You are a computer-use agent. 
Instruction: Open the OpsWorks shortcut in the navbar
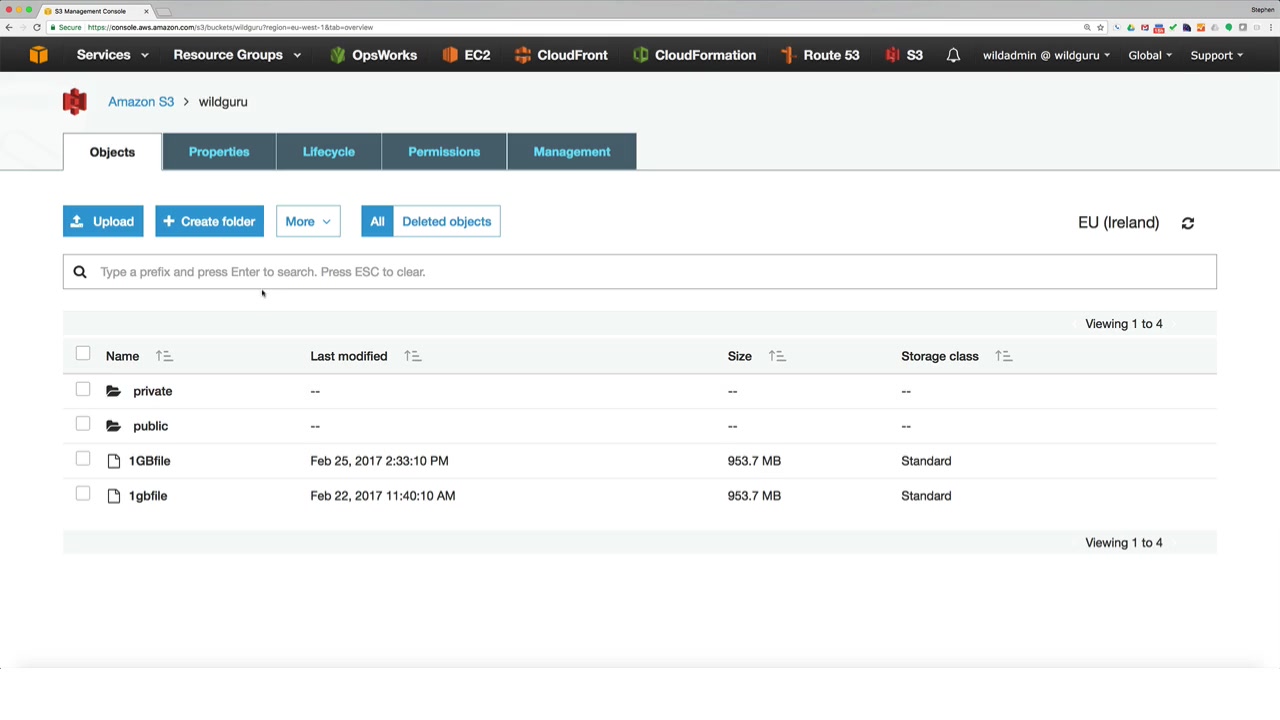[373, 55]
